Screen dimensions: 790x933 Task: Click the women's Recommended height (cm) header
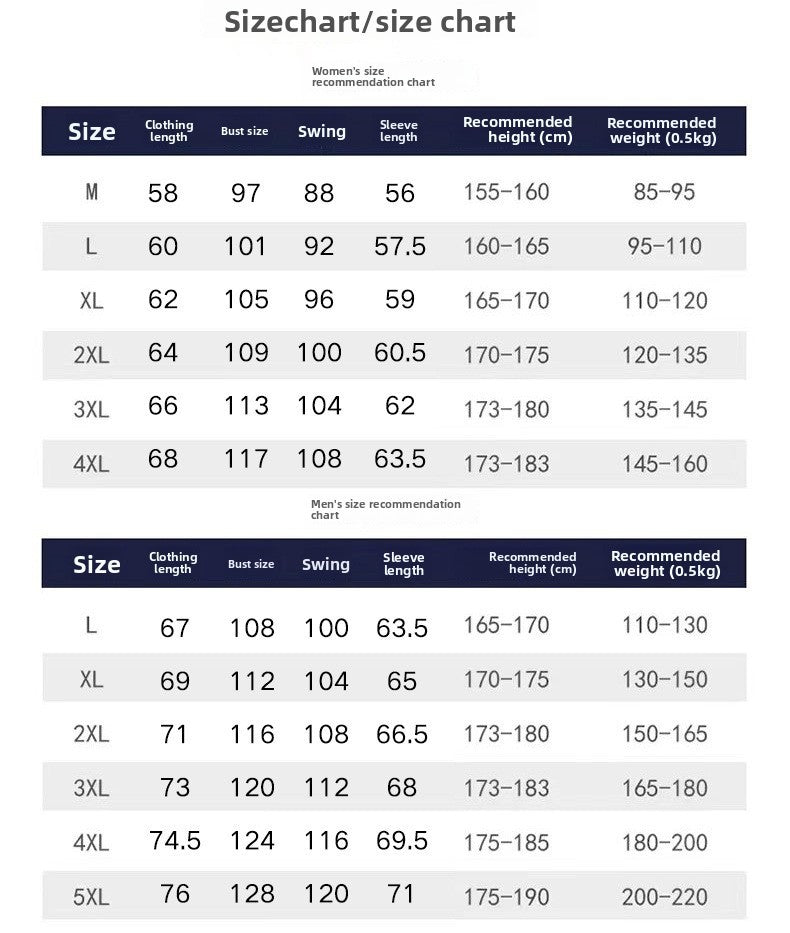(x=517, y=130)
